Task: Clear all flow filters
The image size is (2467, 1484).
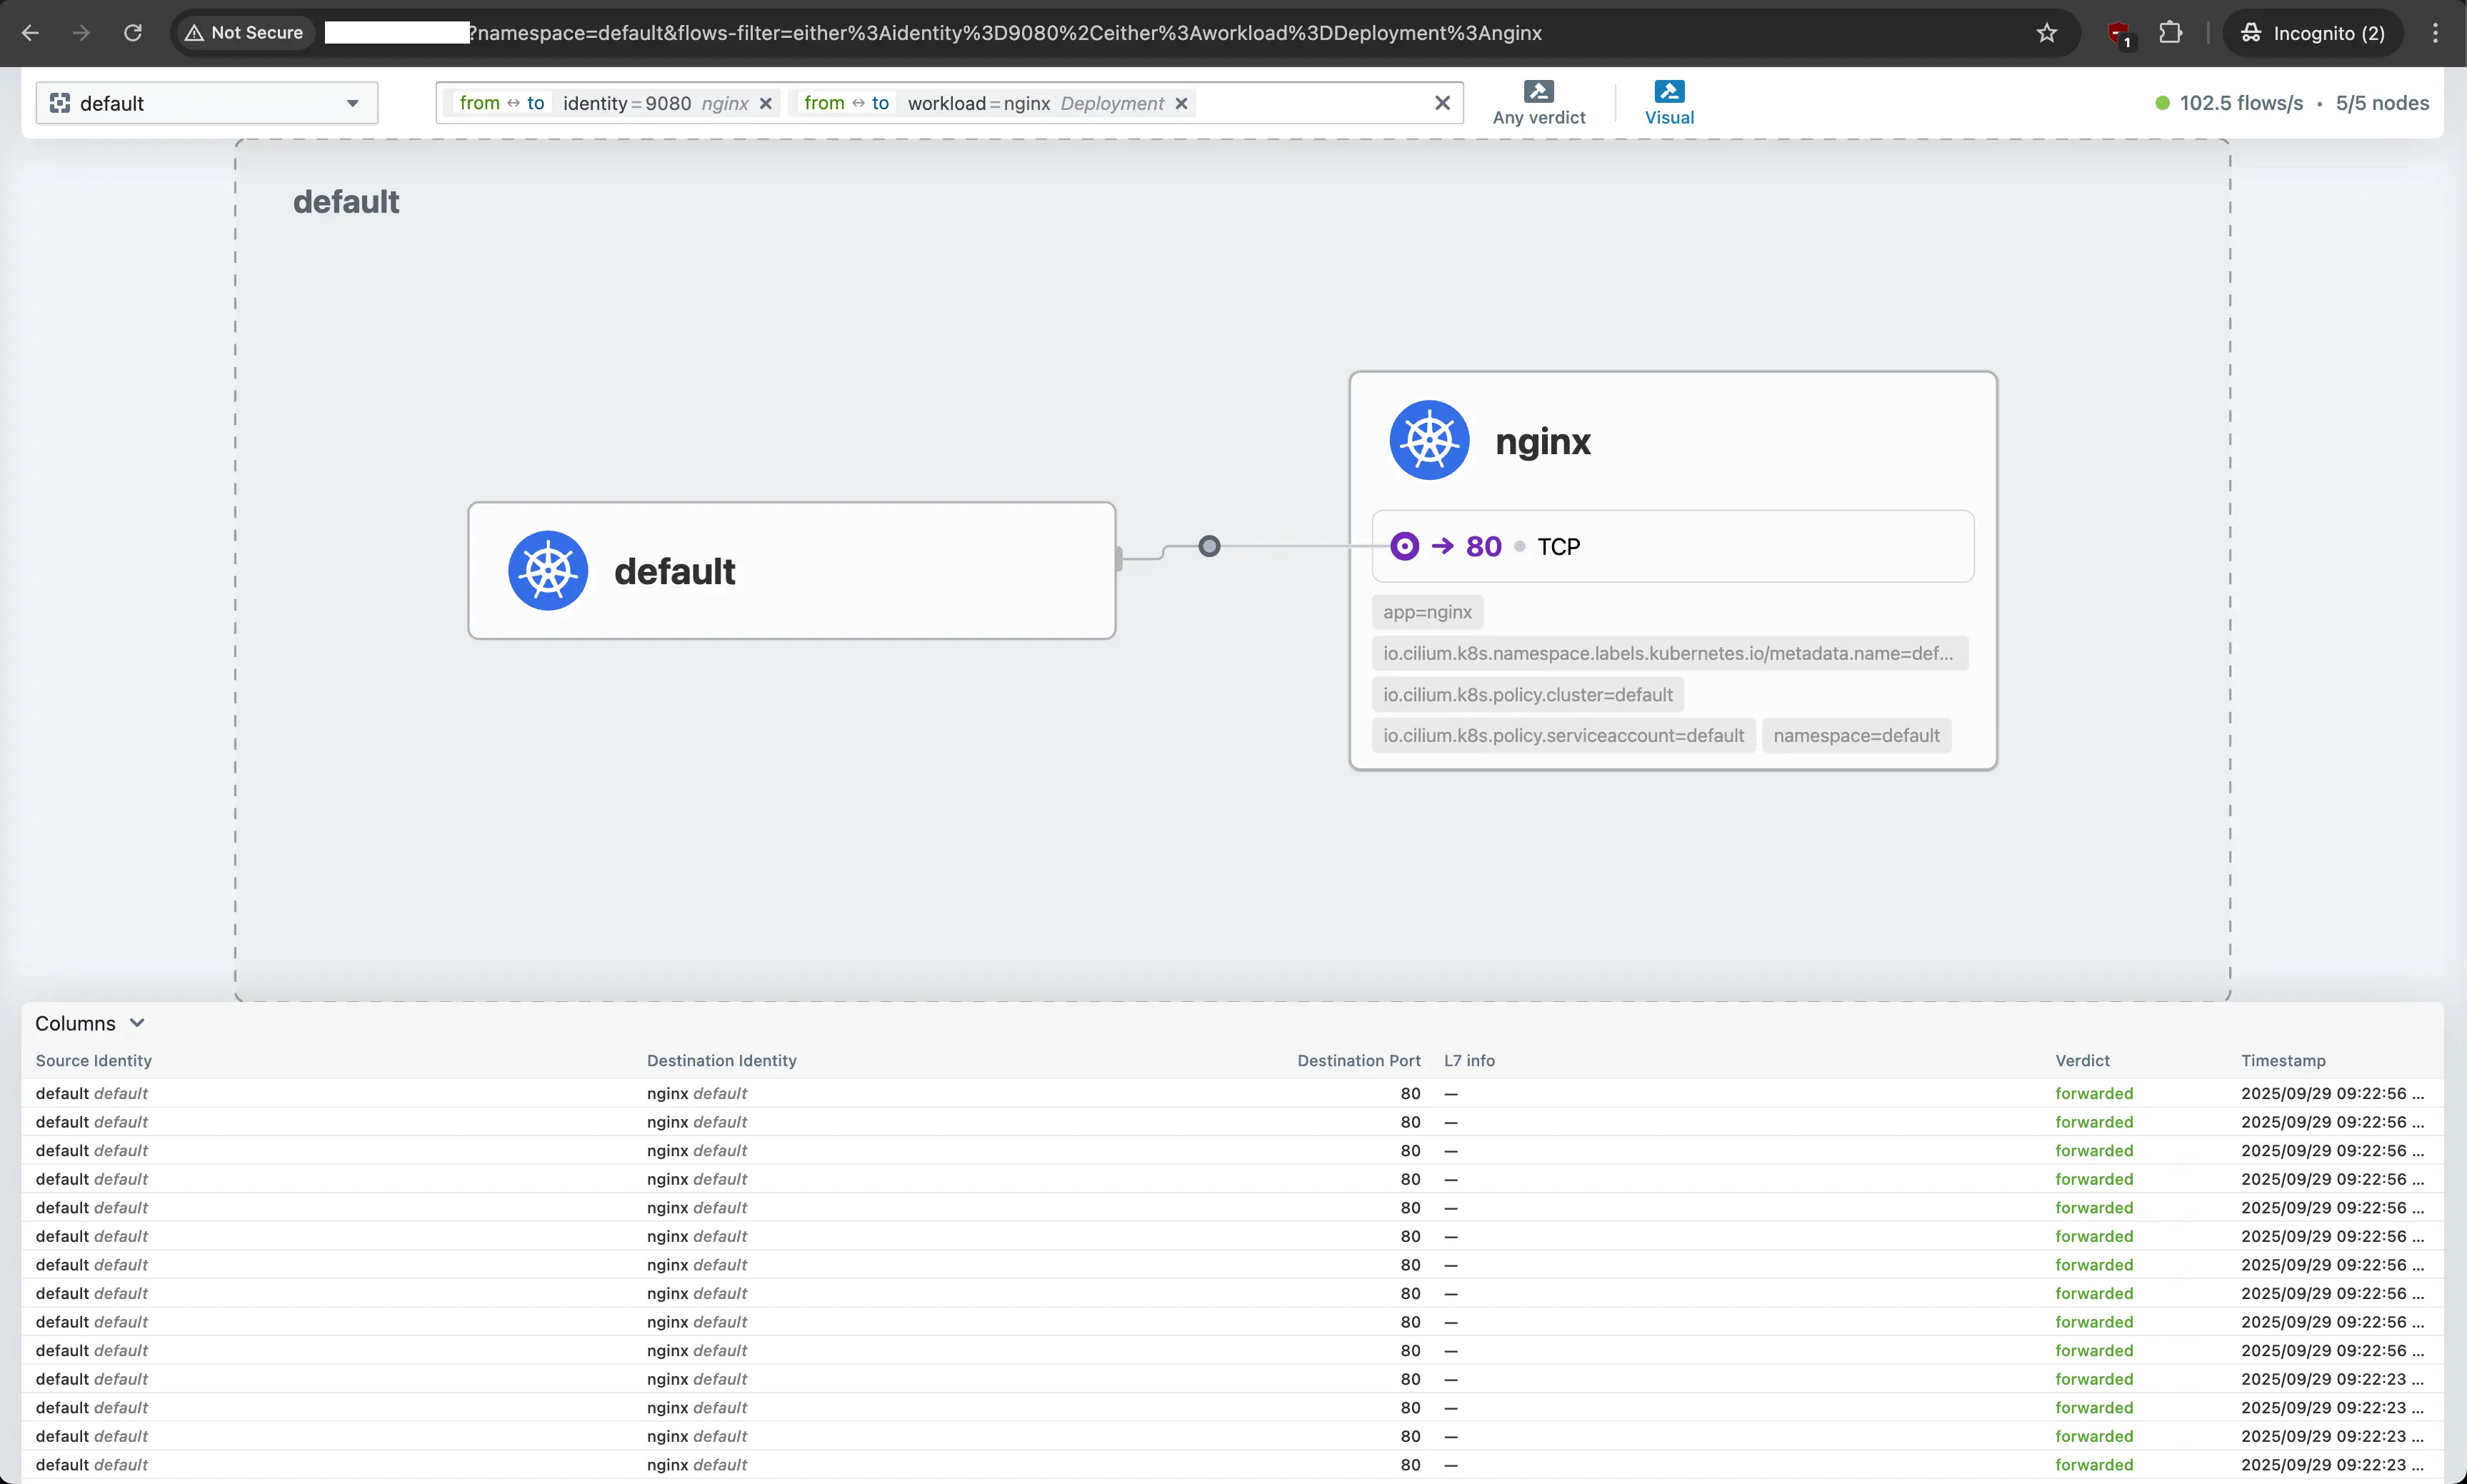Action: point(1442,103)
